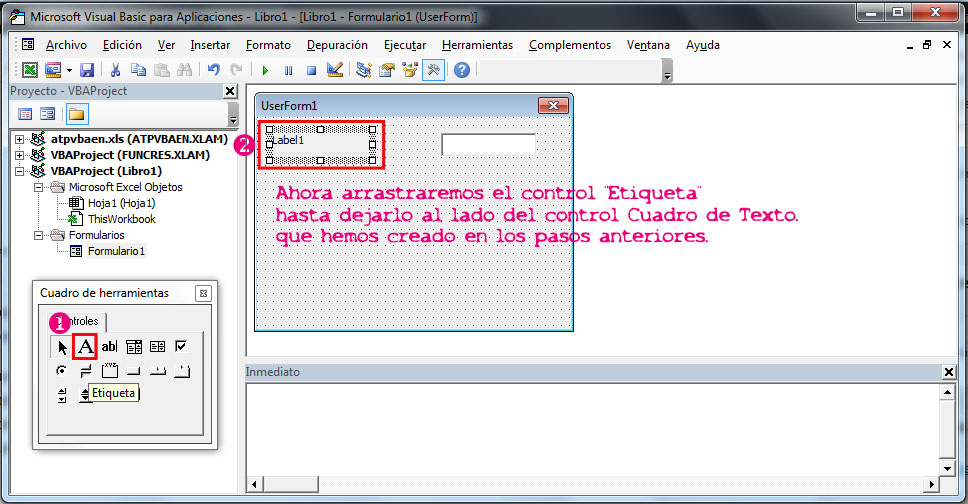Toggle Folders icon in Project pane
The width and height of the screenshot is (968, 504).
pyautogui.click(x=77, y=114)
